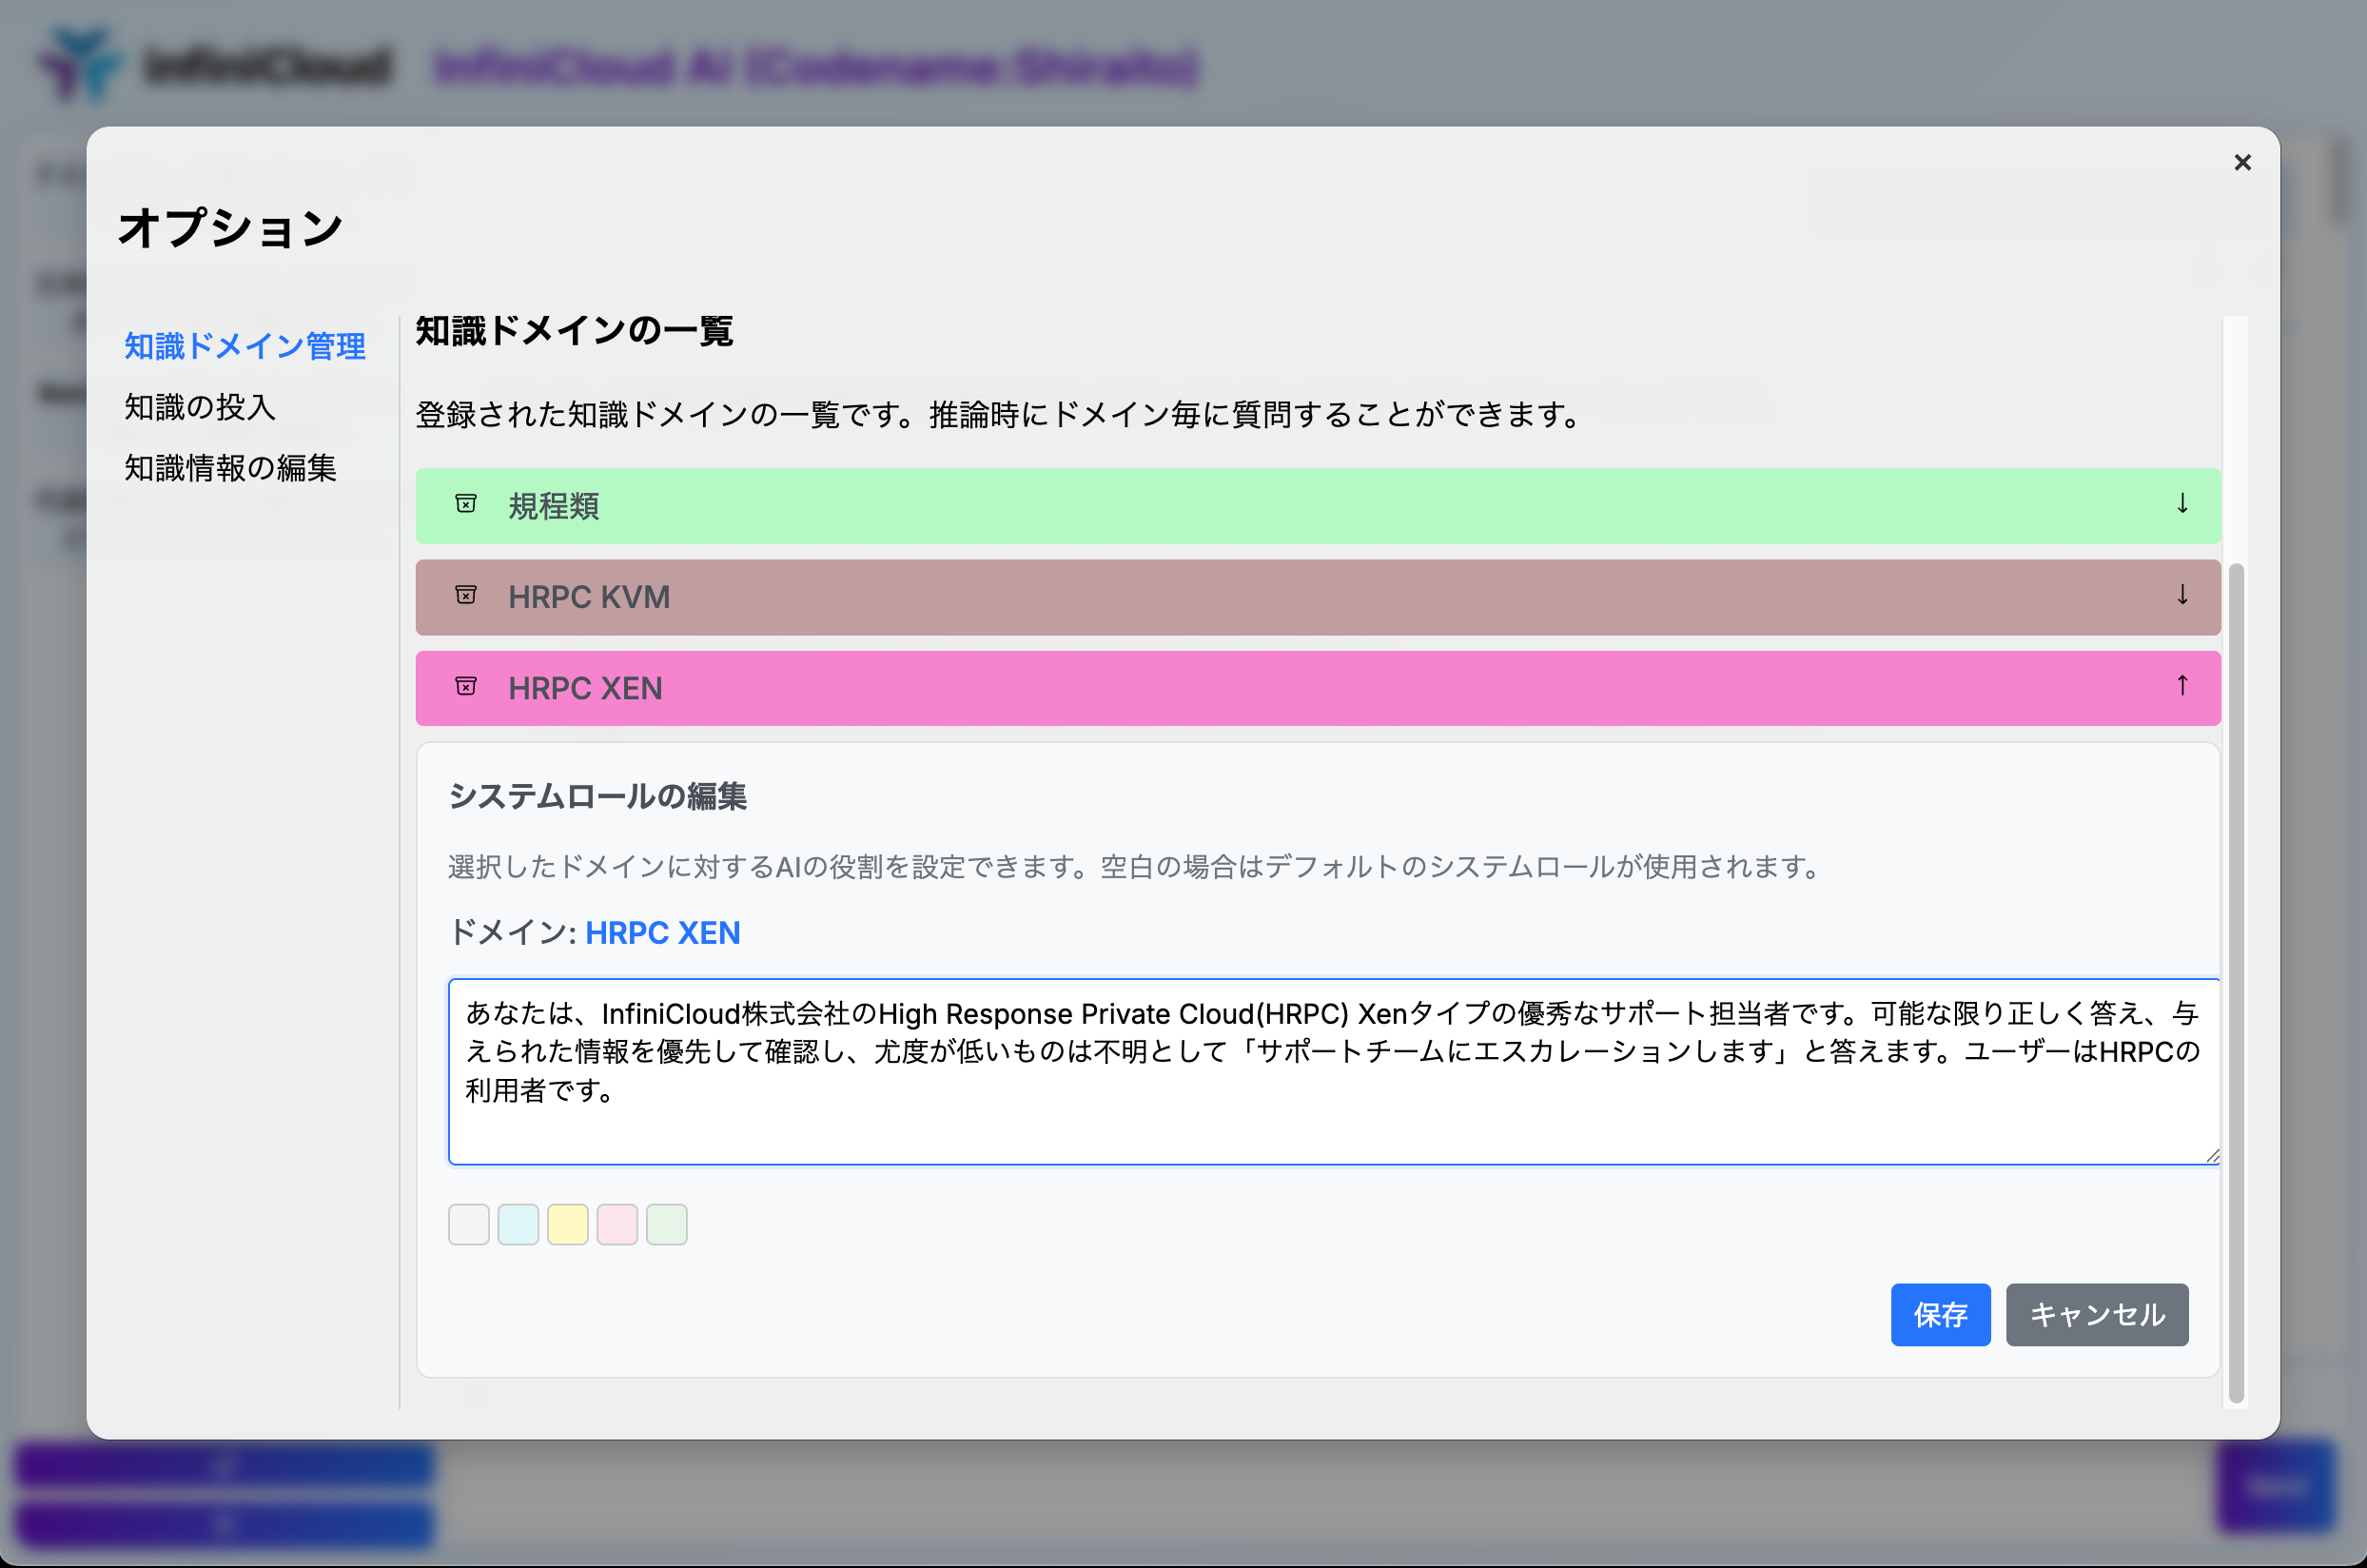Go to 知識情報の編集 section
The width and height of the screenshot is (2367, 1568).
coord(230,468)
